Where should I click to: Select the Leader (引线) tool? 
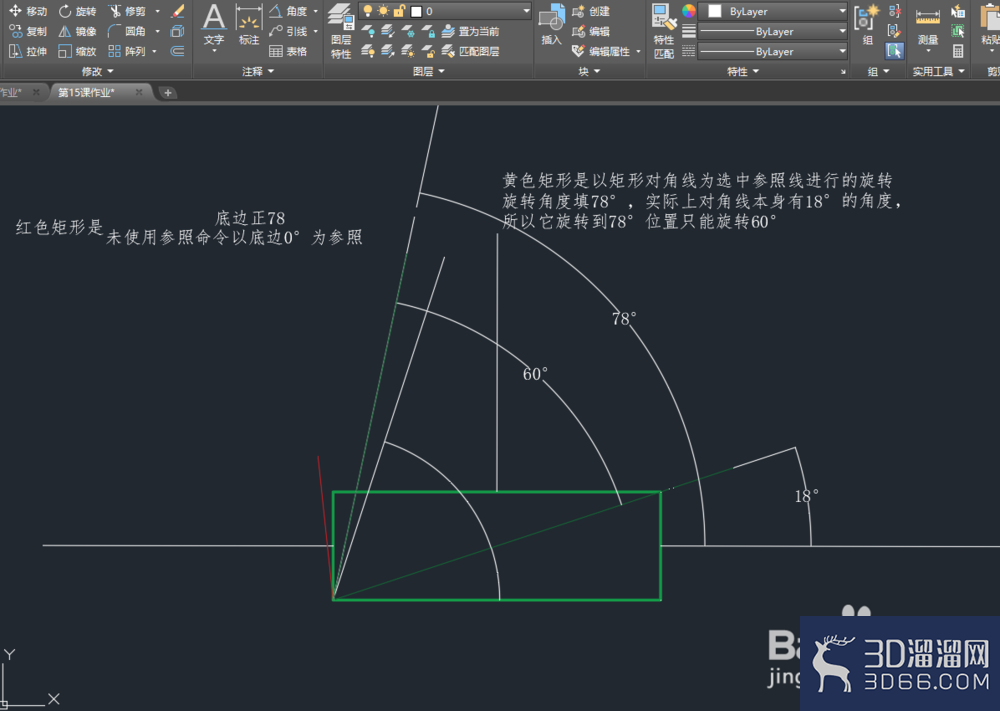(x=288, y=31)
